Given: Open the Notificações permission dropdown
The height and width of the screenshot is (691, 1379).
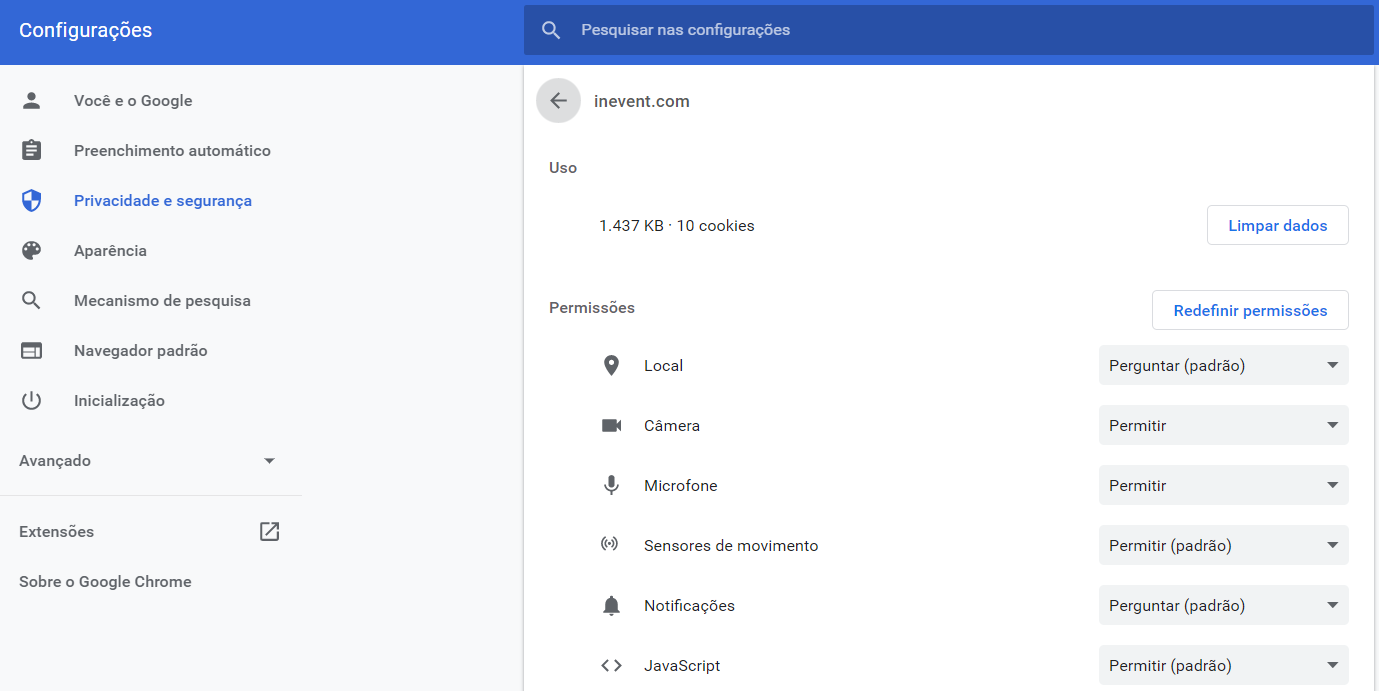Looking at the screenshot, I should tap(1223, 606).
